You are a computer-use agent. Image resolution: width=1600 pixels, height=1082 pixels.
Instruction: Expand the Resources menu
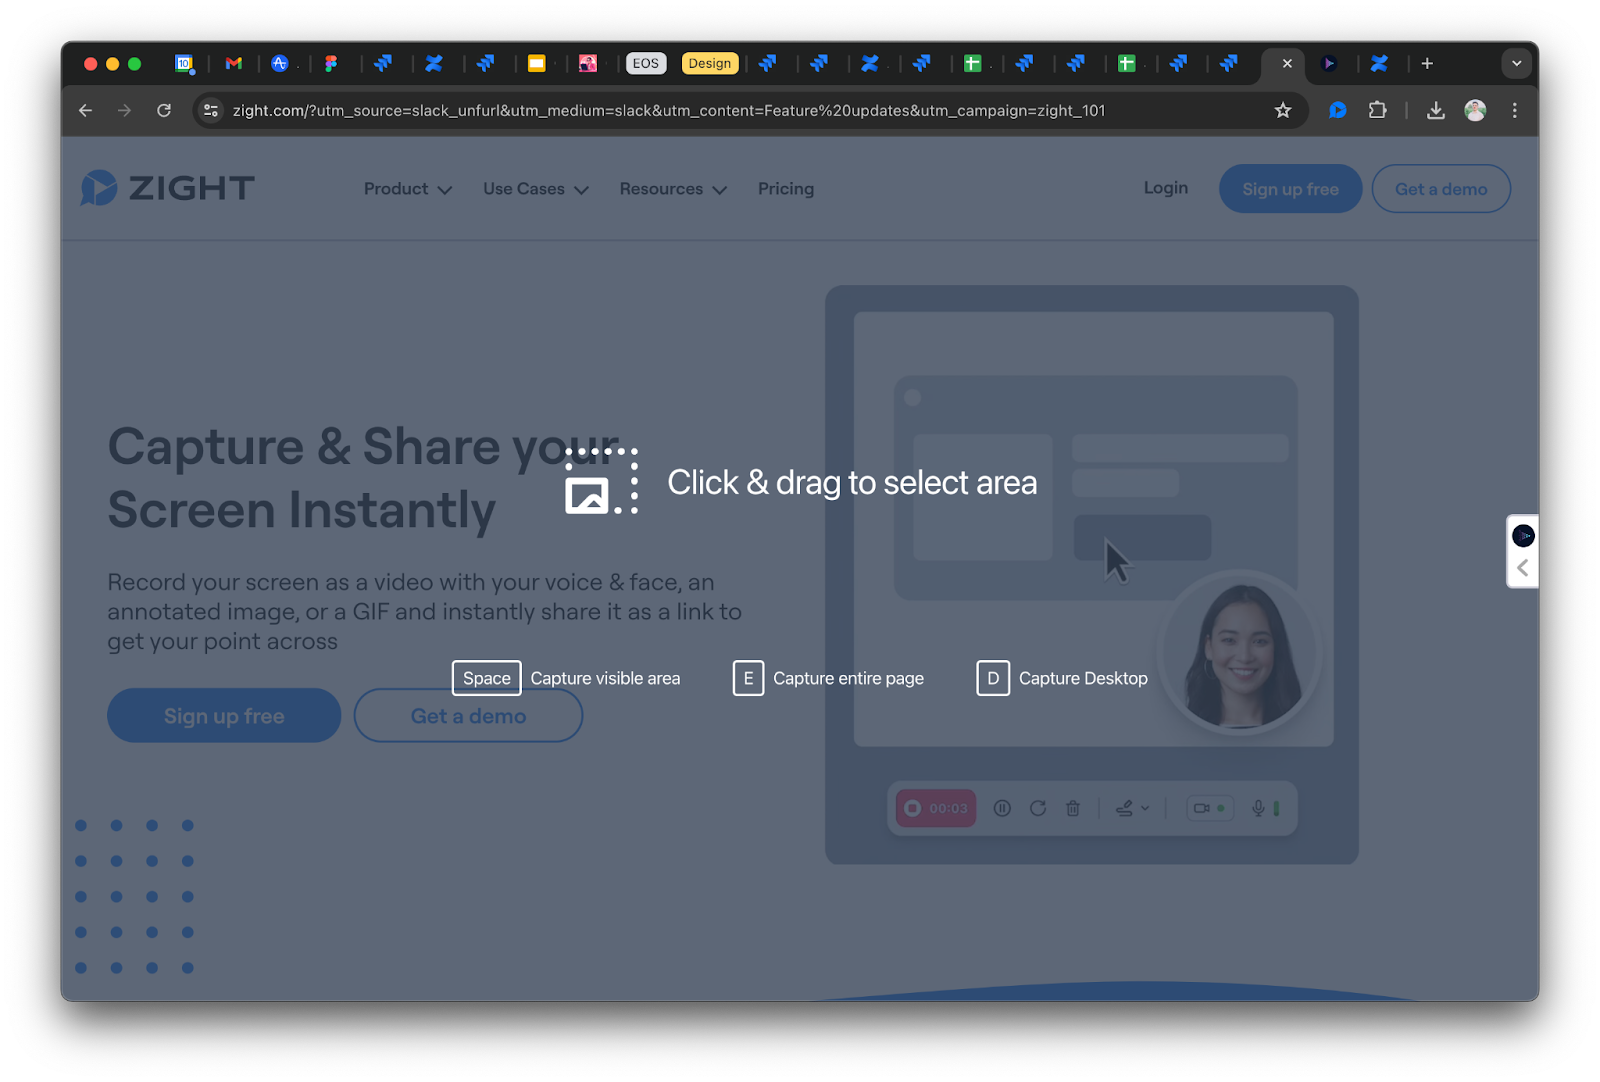673,189
